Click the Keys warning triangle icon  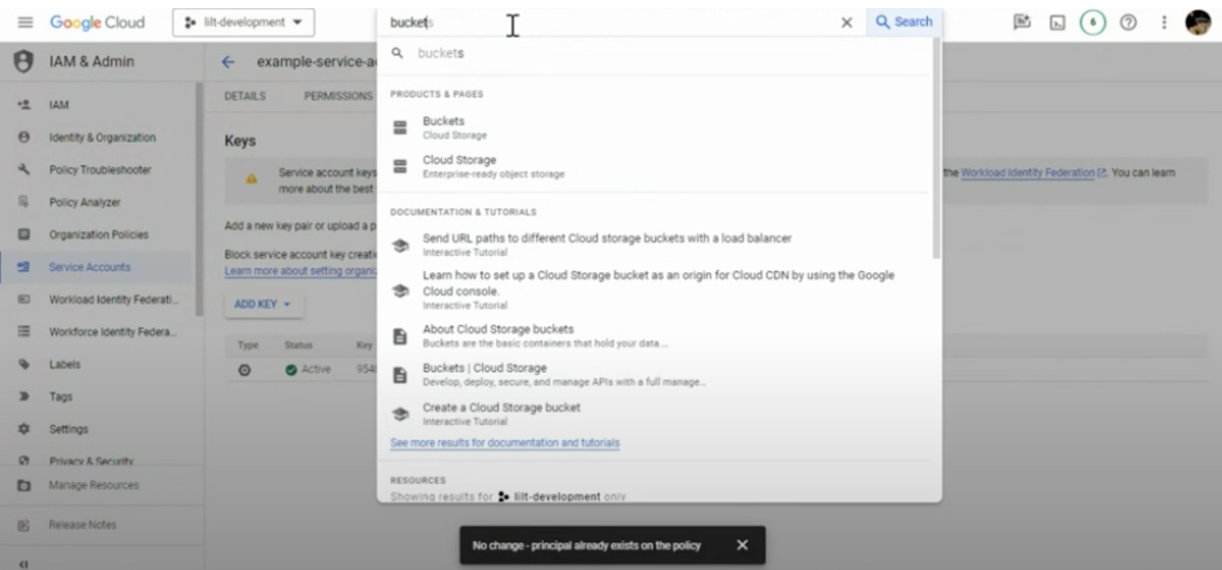pos(252,179)
